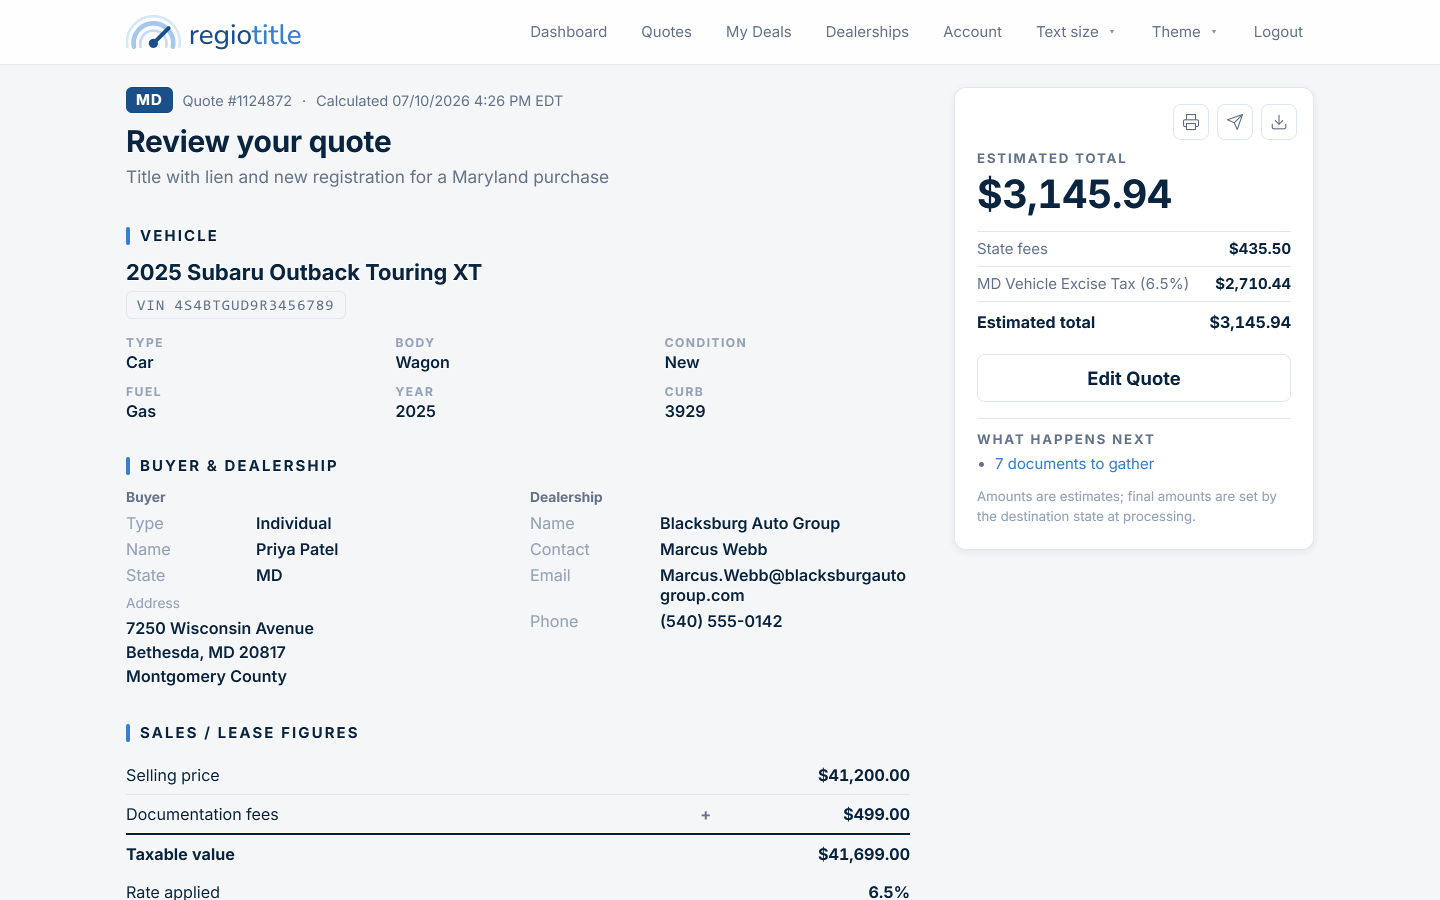Download the quote with the download icon
The height and width of the screenshot is (900, 1440).
[1279, 122]
